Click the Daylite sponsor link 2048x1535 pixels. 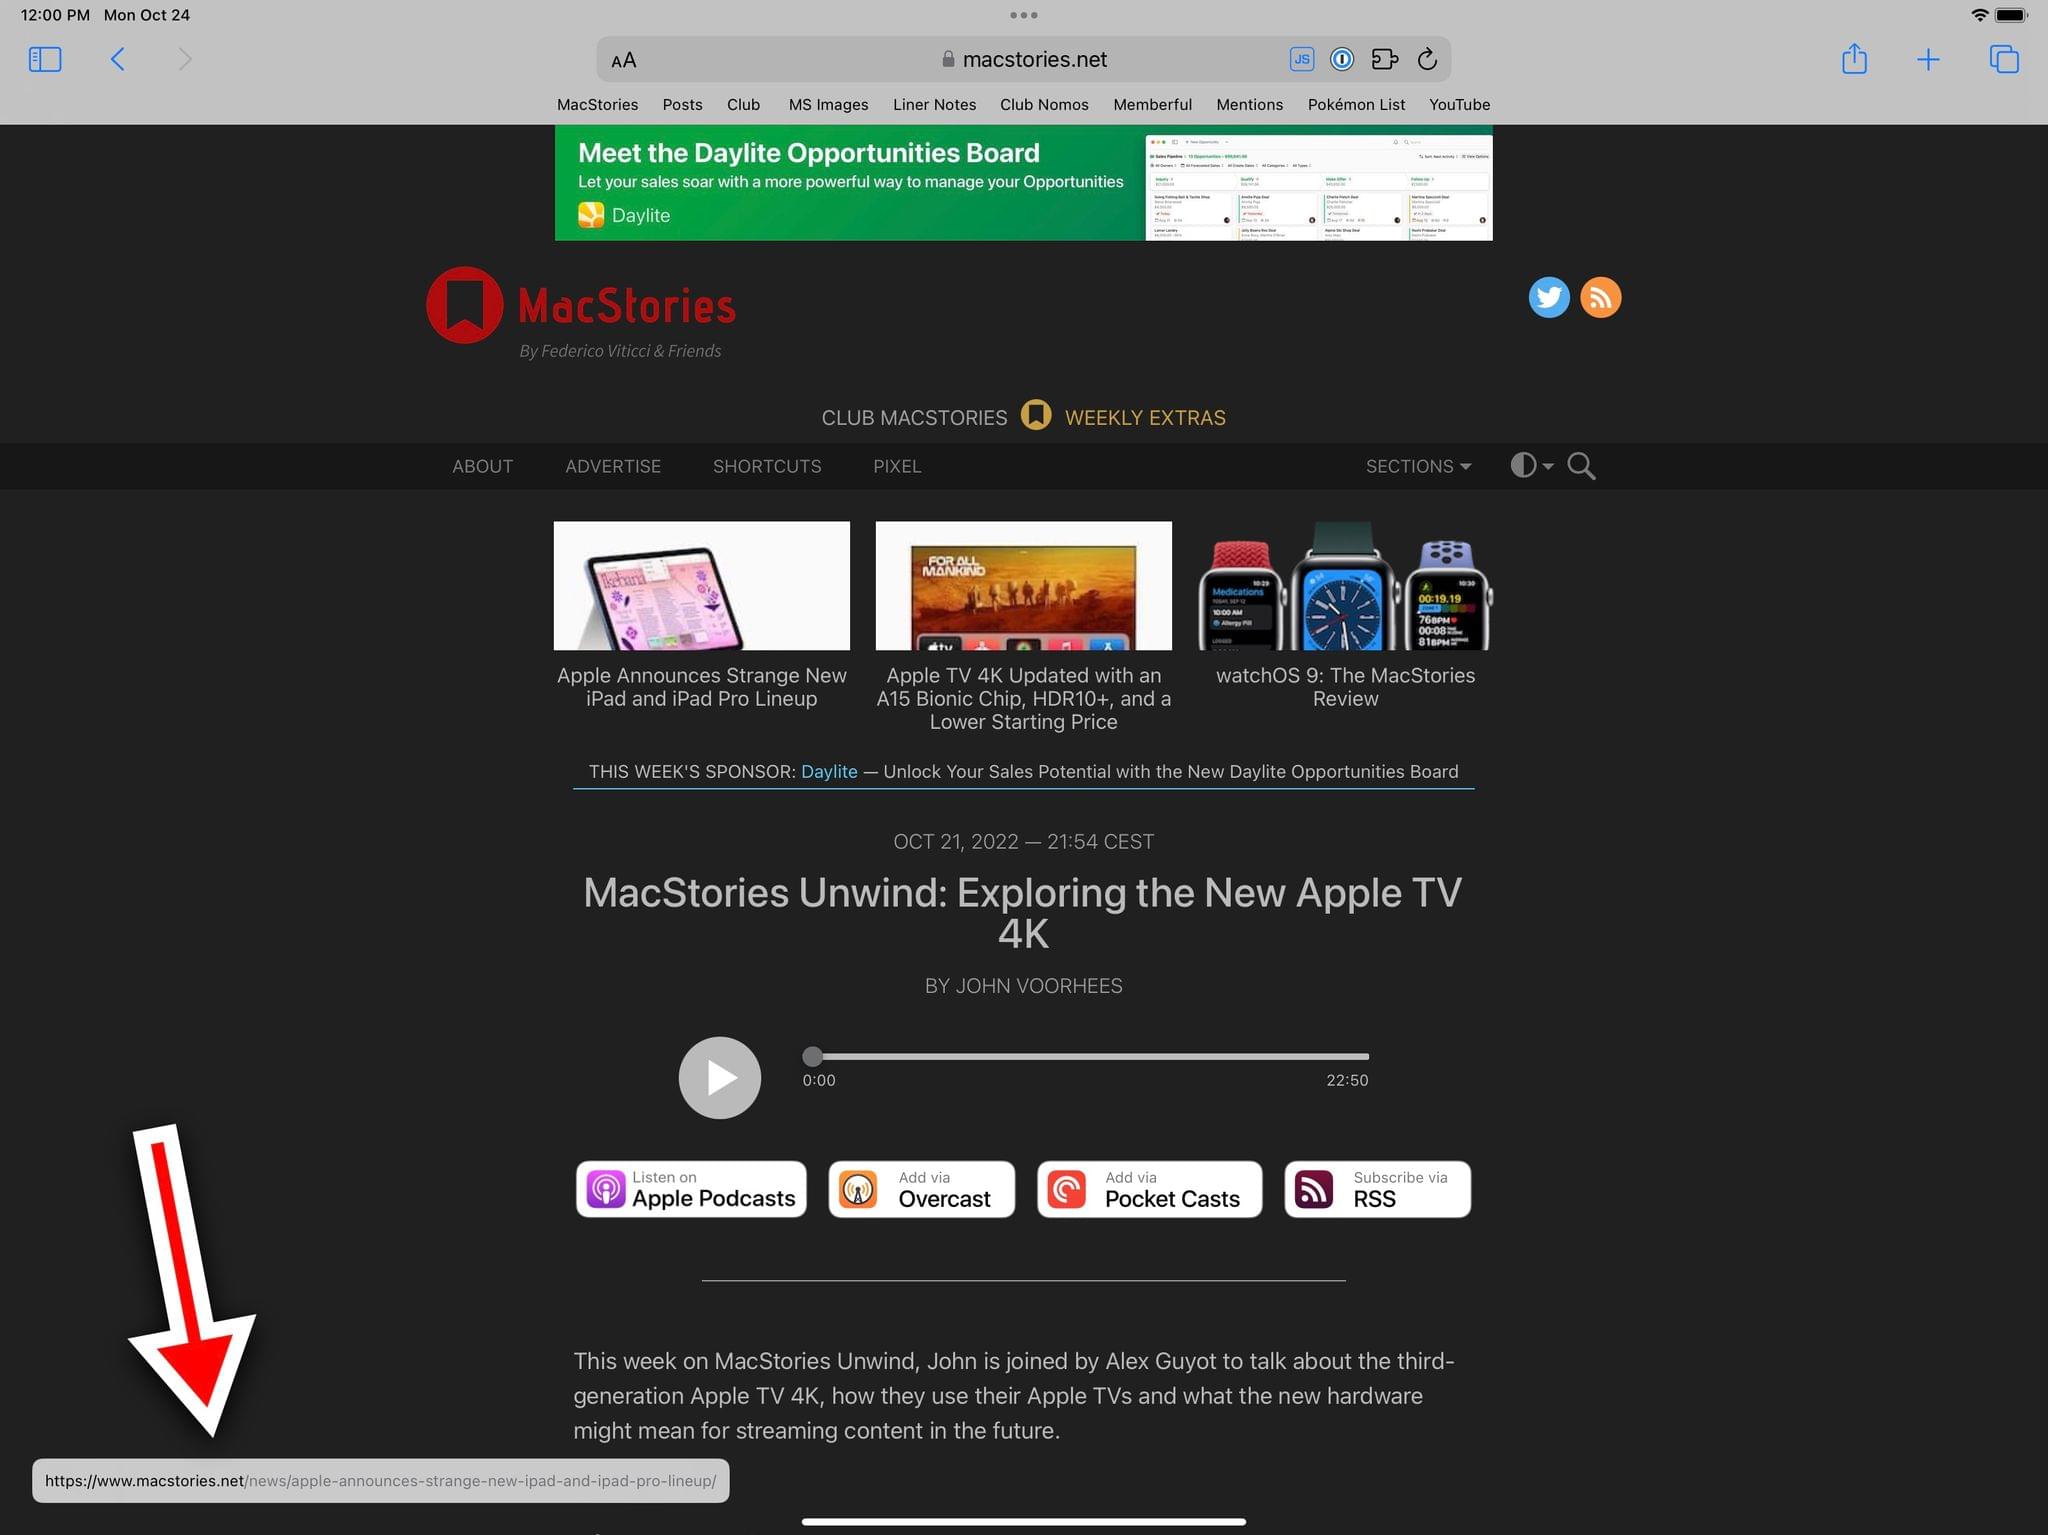829,771
